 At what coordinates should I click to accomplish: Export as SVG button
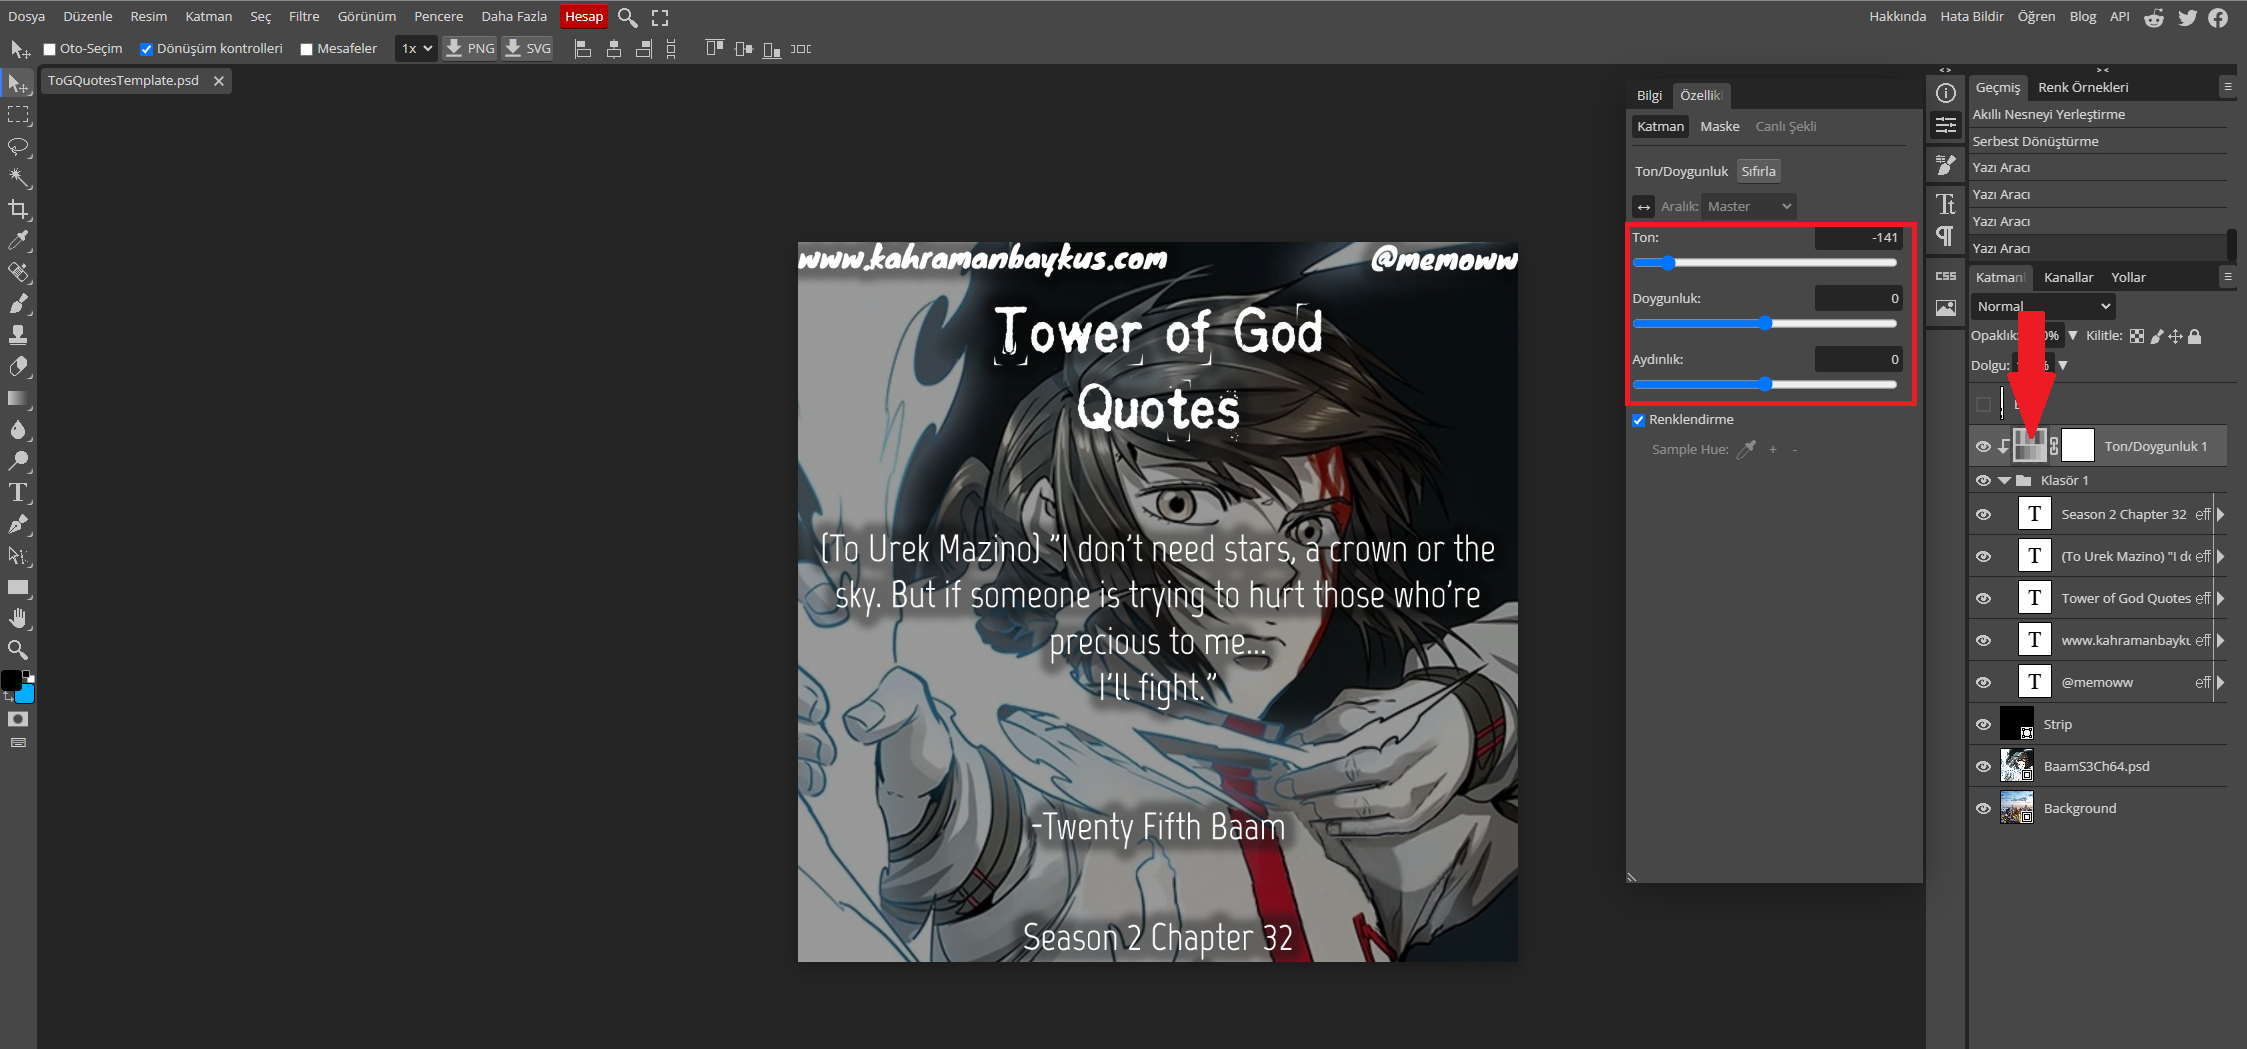(527, 48)
